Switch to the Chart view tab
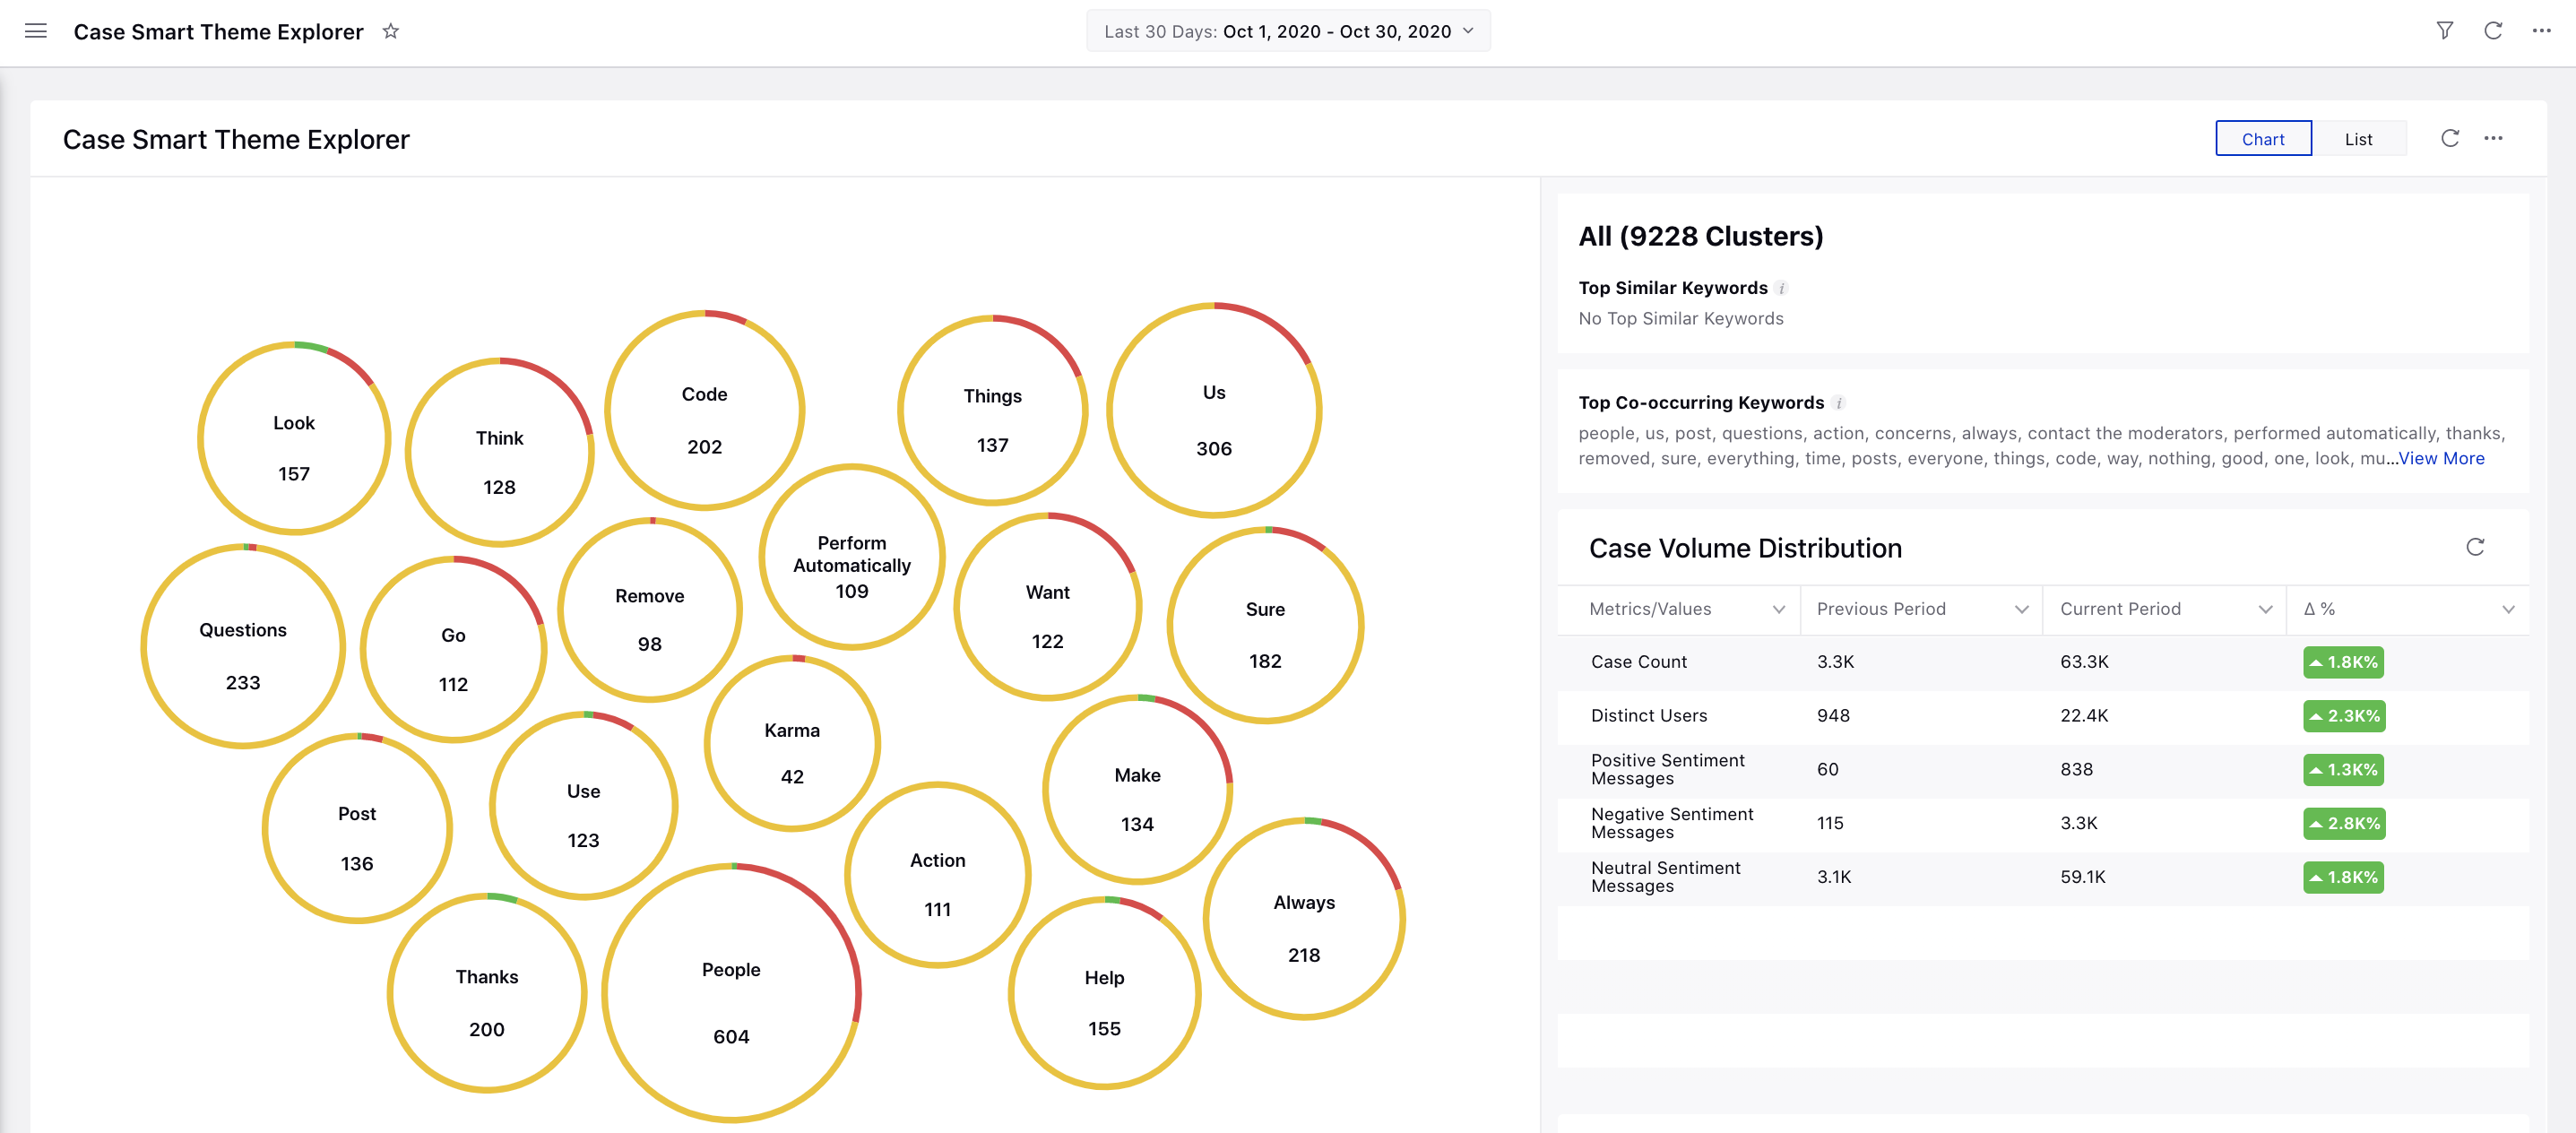 pyautogui.click(x=2264, y=138)
